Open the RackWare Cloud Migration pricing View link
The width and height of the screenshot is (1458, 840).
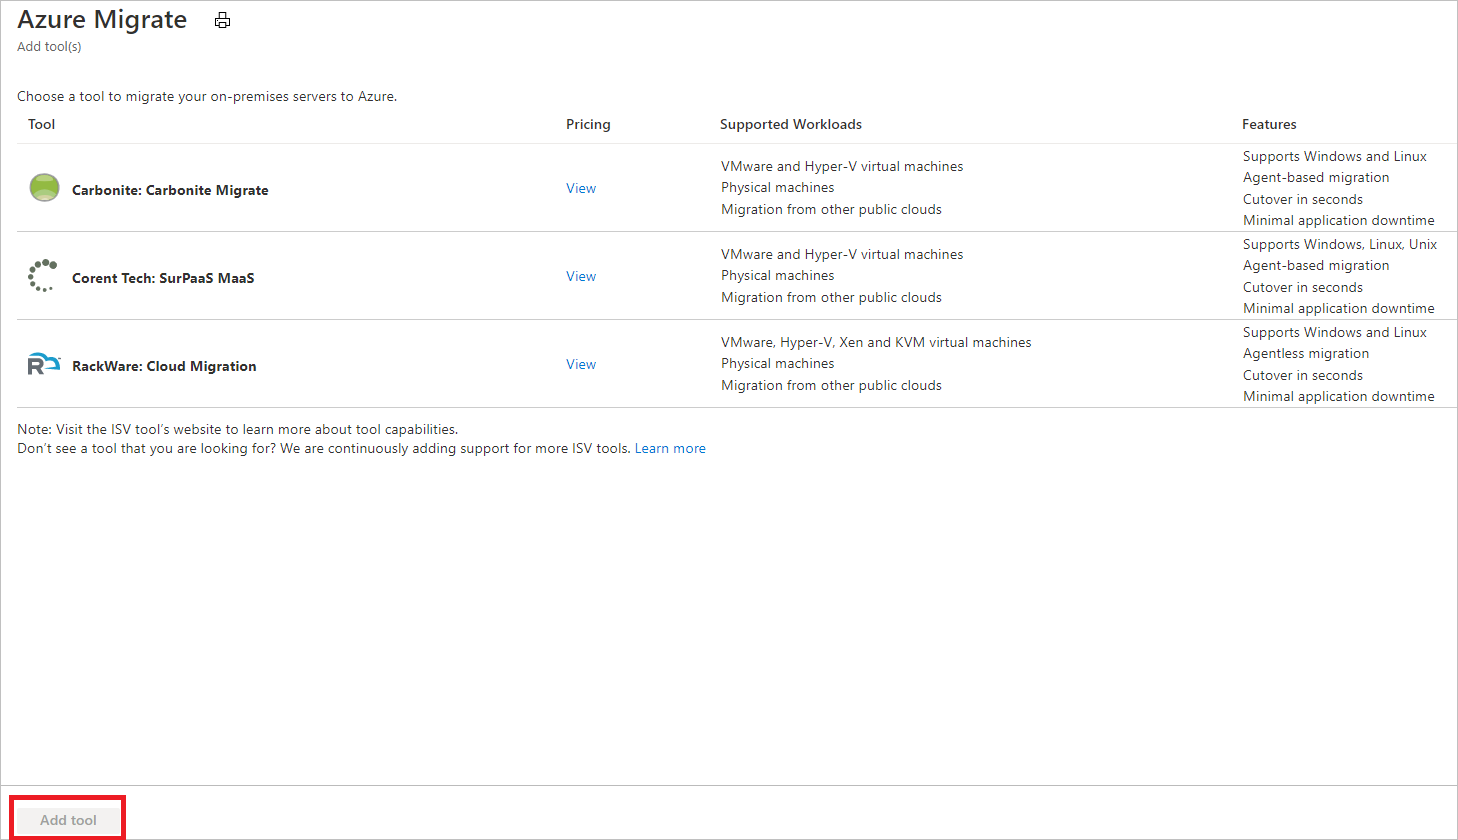point(581,364)
